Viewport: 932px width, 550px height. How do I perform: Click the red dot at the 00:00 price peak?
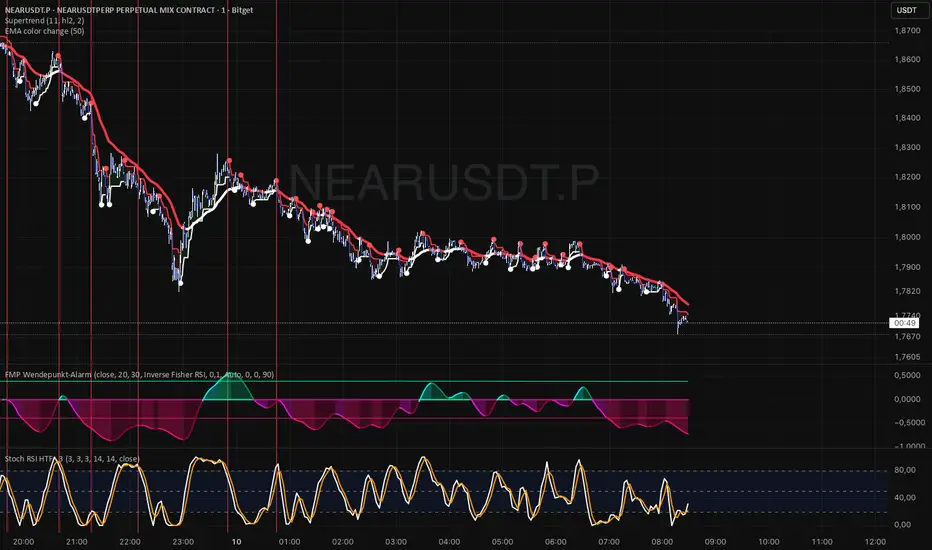(229, 161)
